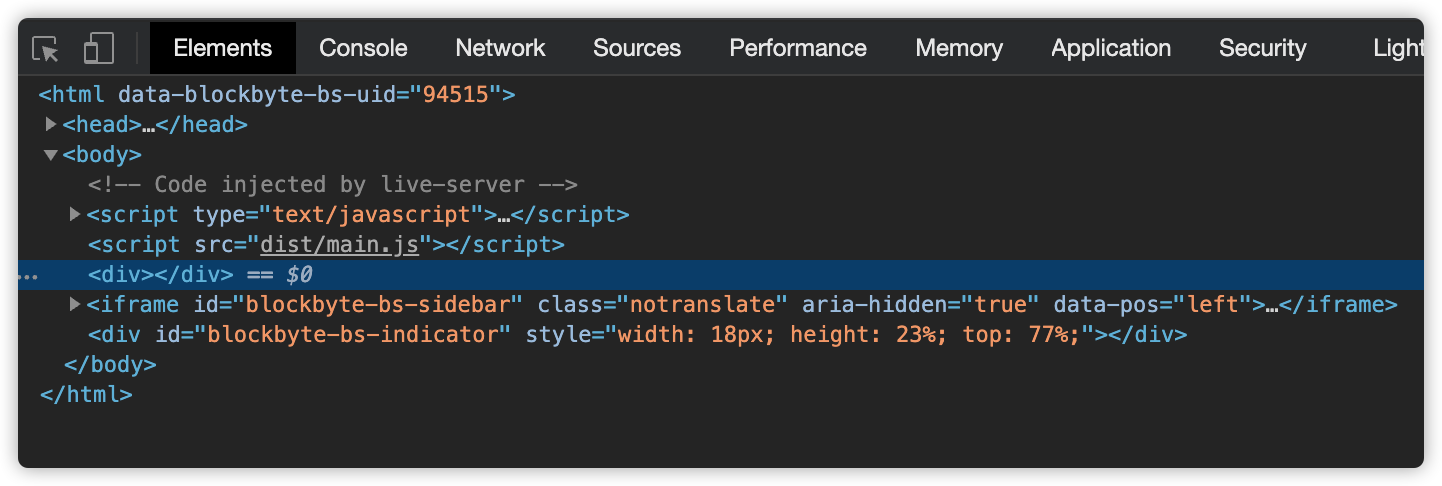The width and height of the screenshot is (1442, 486).
Task: Select the html root element line
Action: [x=277, y=95]
